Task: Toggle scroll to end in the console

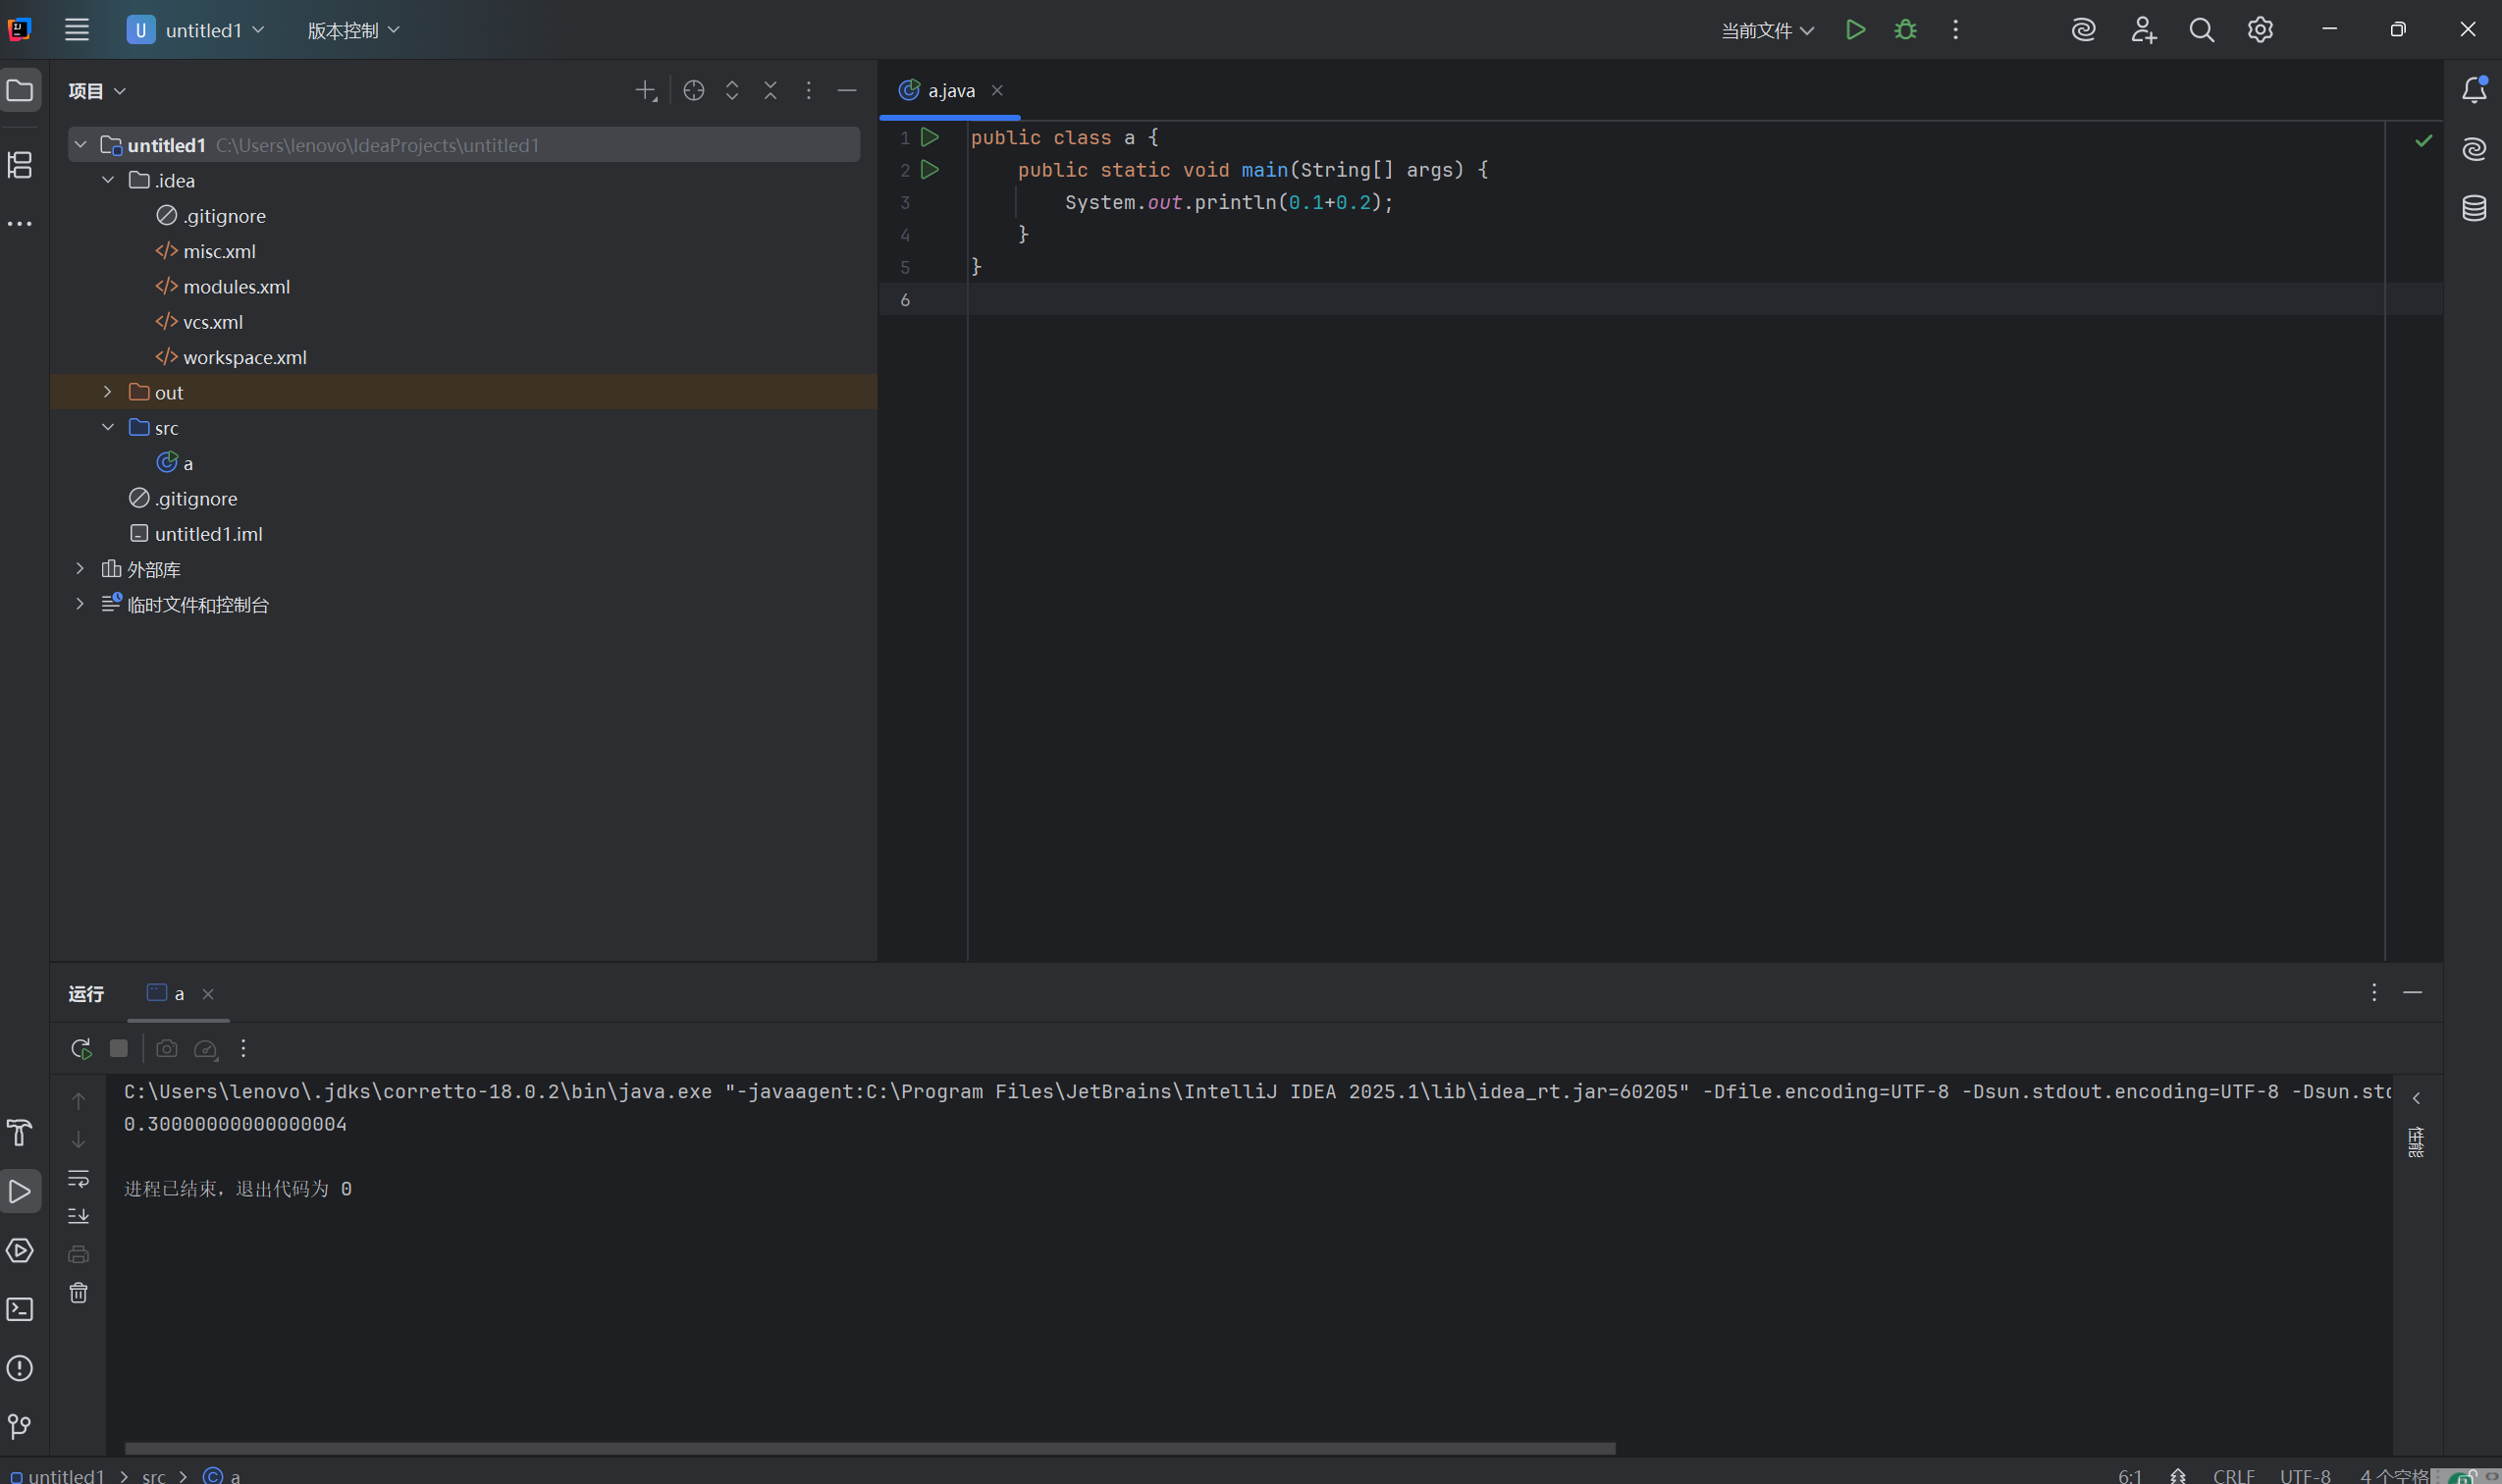Action: tap(79, 1216)
